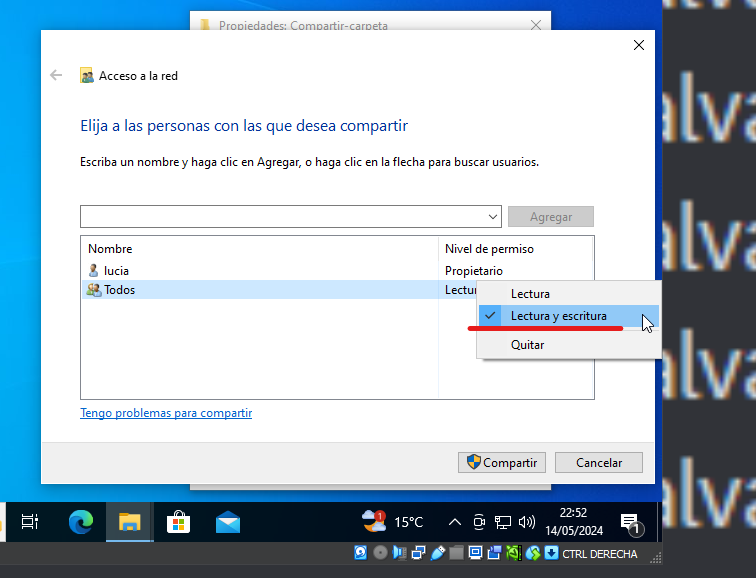756x578 pixels.
Task: Open the volume speaker tray icon
Action: (526, 522)
